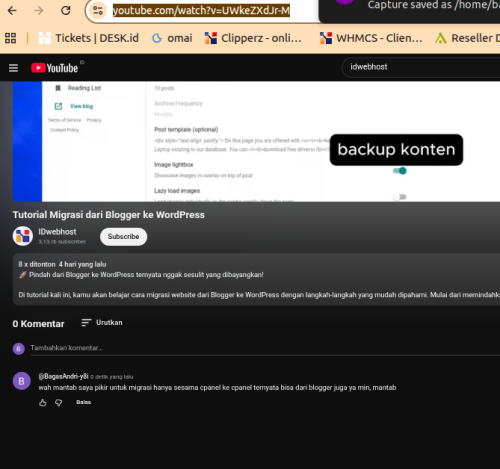Click the 8 x ditonton view count text
The image size is (500, 469).
[x=37, y=264]
